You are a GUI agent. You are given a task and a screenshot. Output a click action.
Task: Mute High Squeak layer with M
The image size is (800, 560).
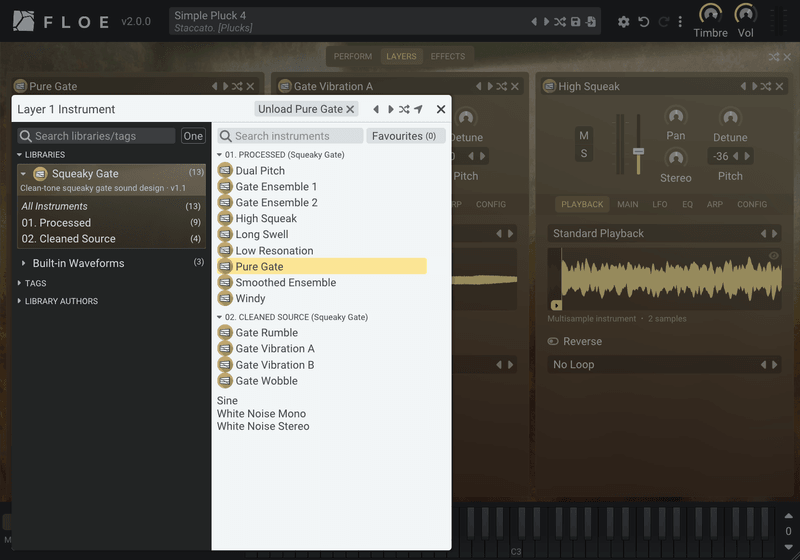point(584,136)
